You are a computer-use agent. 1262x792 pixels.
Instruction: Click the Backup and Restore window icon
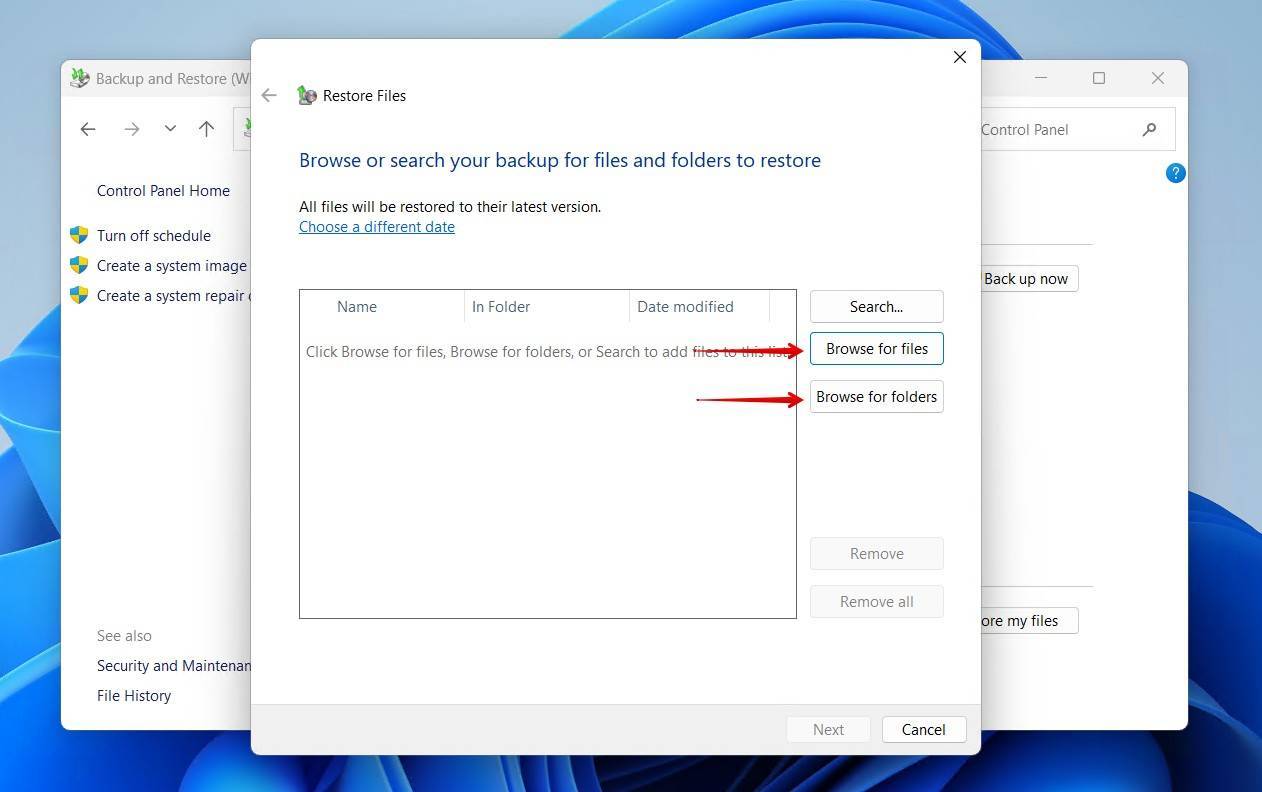[80, 78]
